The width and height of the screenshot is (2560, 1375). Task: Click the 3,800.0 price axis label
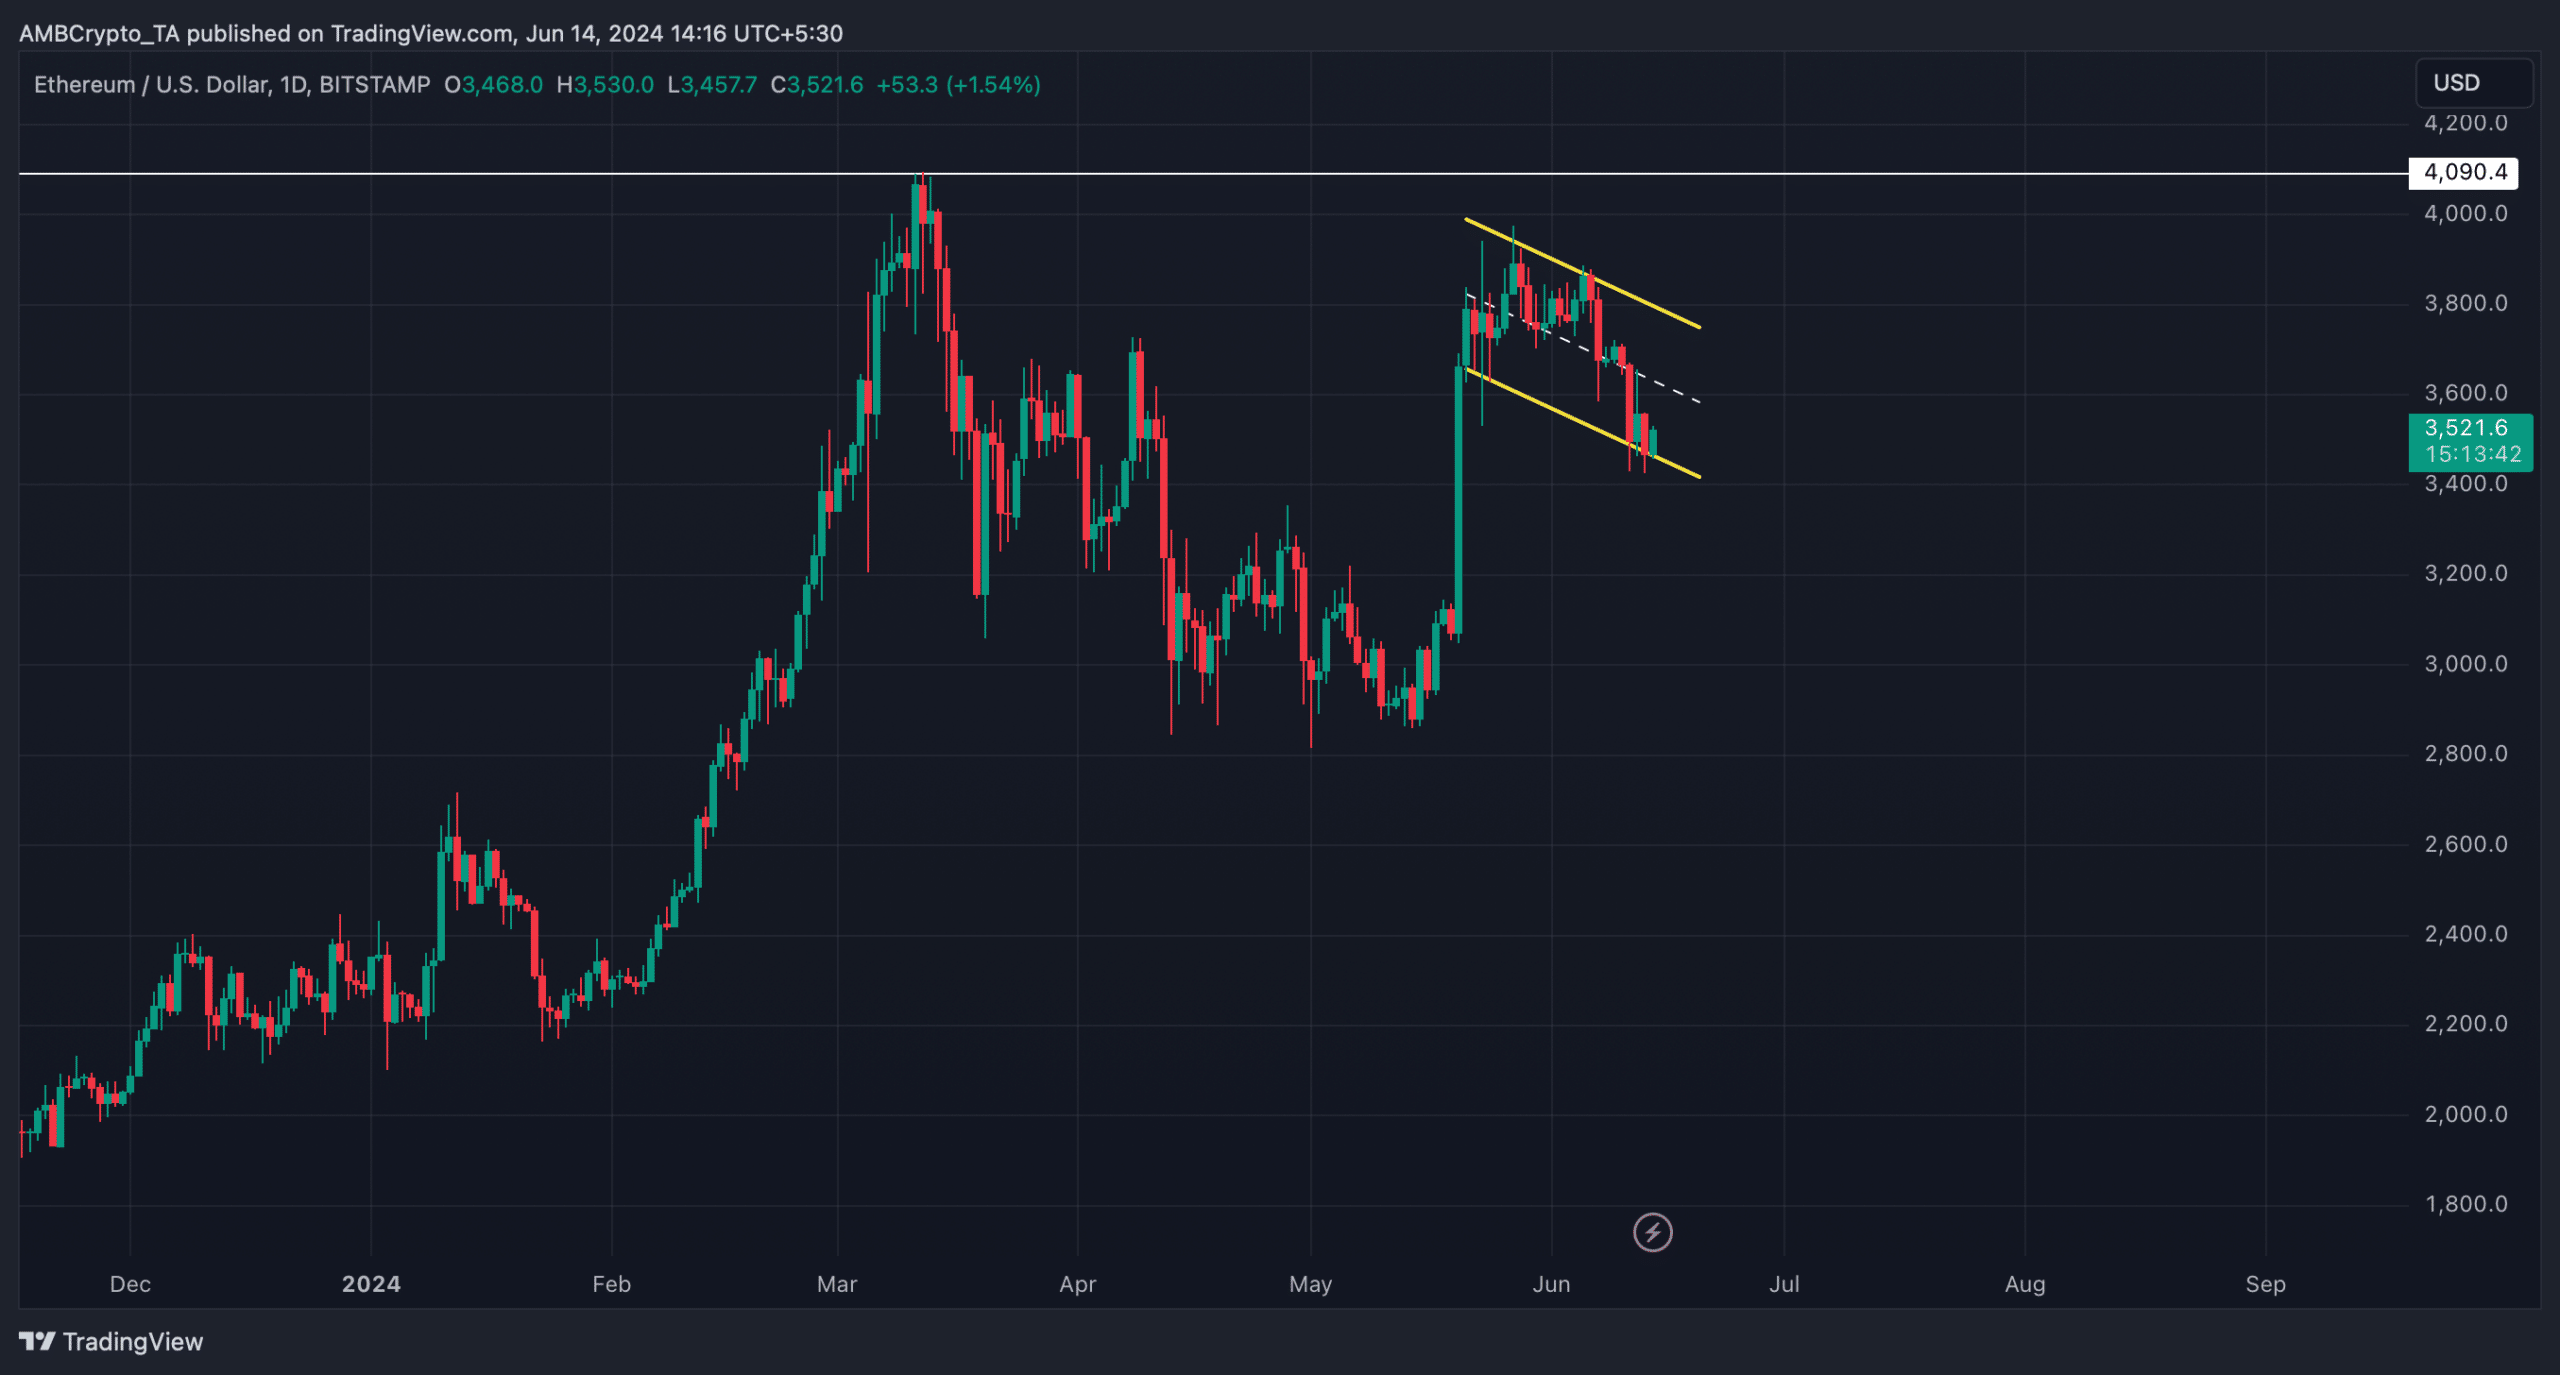(x=2466, y=303)
